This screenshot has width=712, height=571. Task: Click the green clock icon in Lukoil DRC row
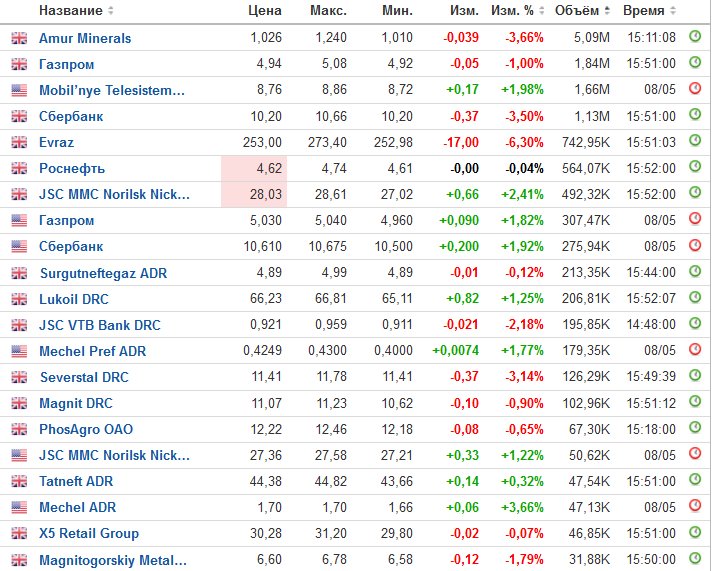pos(695,297)
